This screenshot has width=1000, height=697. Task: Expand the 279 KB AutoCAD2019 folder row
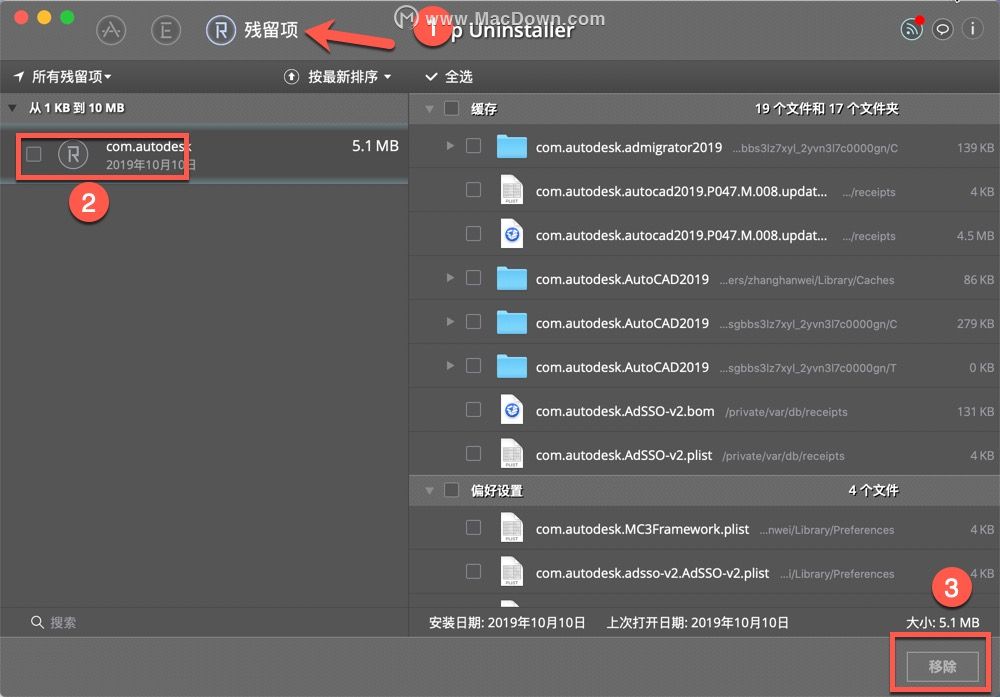coord(450,322)
